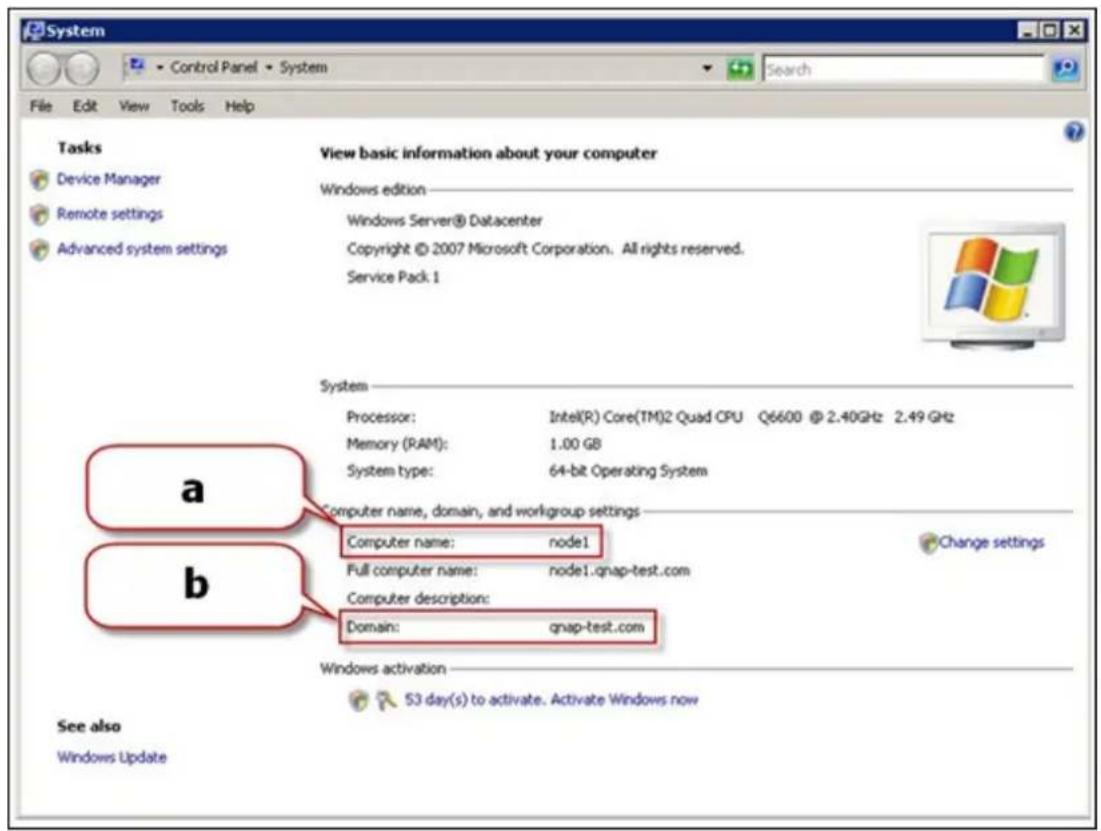Click the Change settings link
The image size is (1101, 831).
(991, 542)
